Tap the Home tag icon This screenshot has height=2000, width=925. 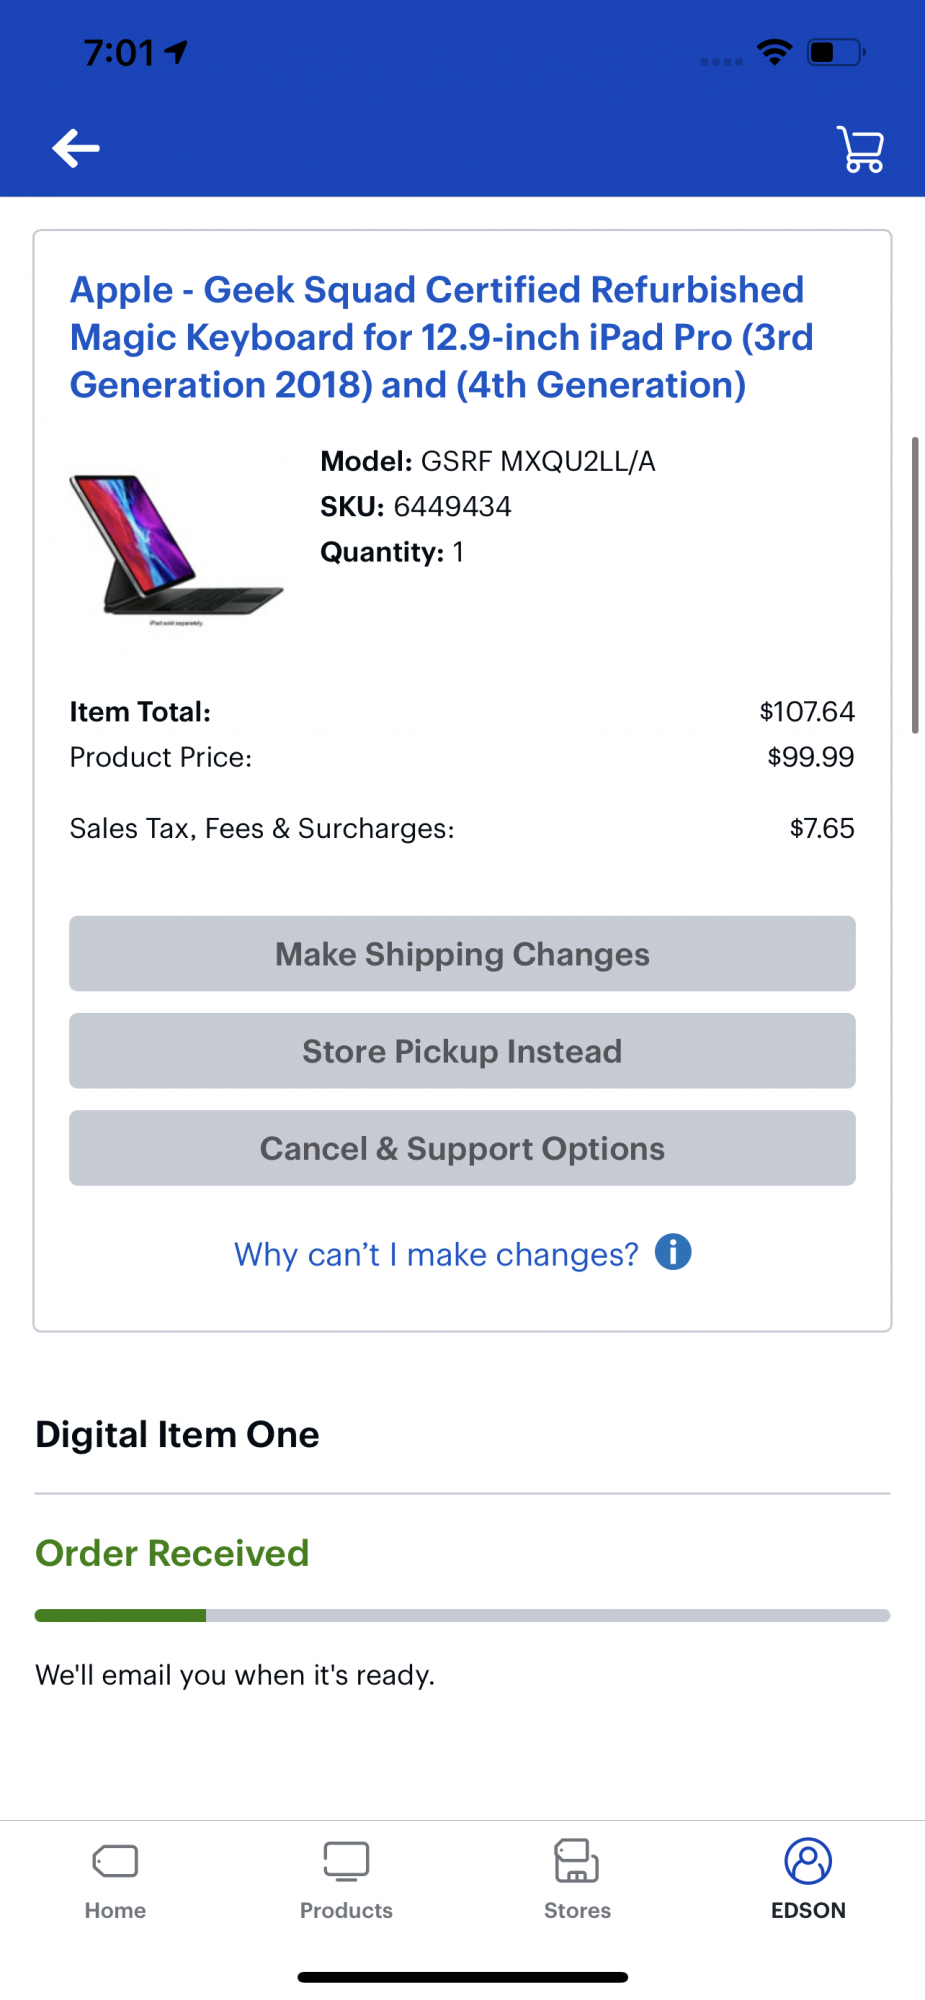[115, 1861]
